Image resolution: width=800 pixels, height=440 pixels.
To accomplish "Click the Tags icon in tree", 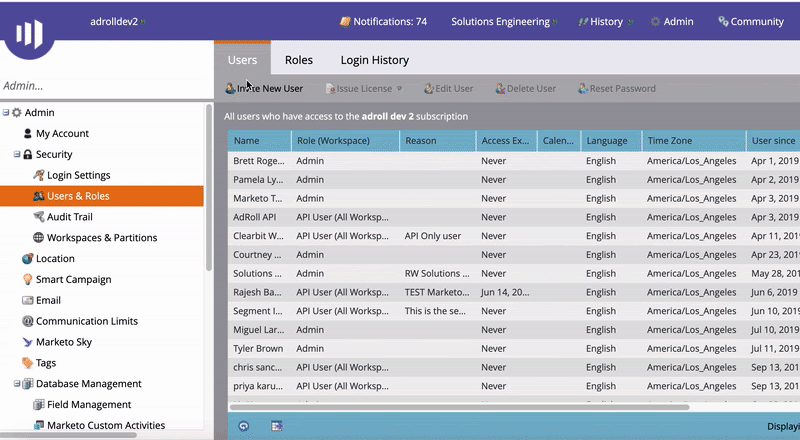I will [27, 363].
